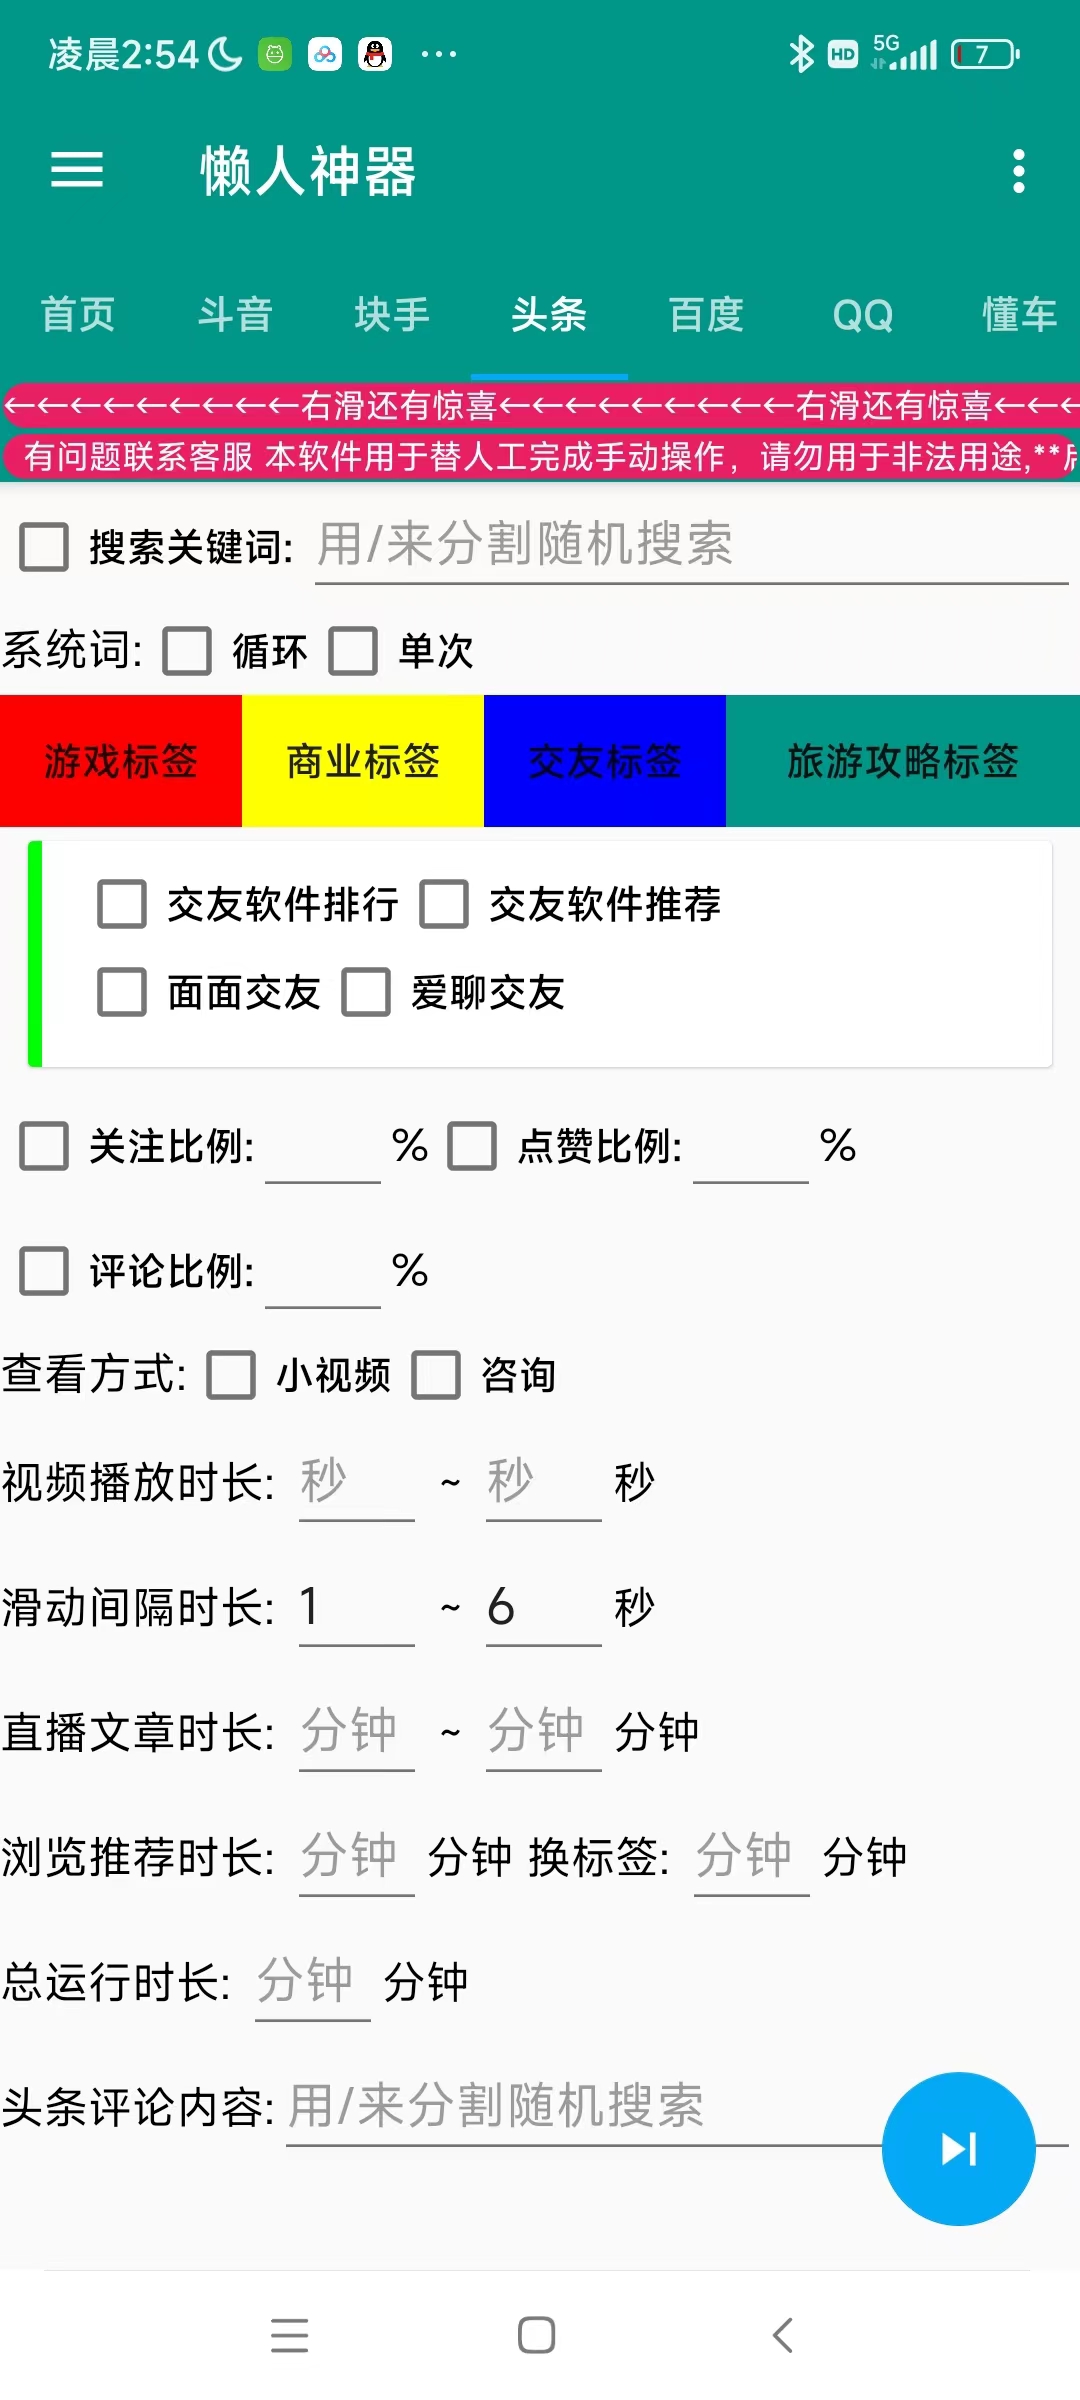Image resolution: width=1080 pixels, height=2400 pixels.
Task: Enable the 搜索关键词 checkbox
Action: (42, 546)
